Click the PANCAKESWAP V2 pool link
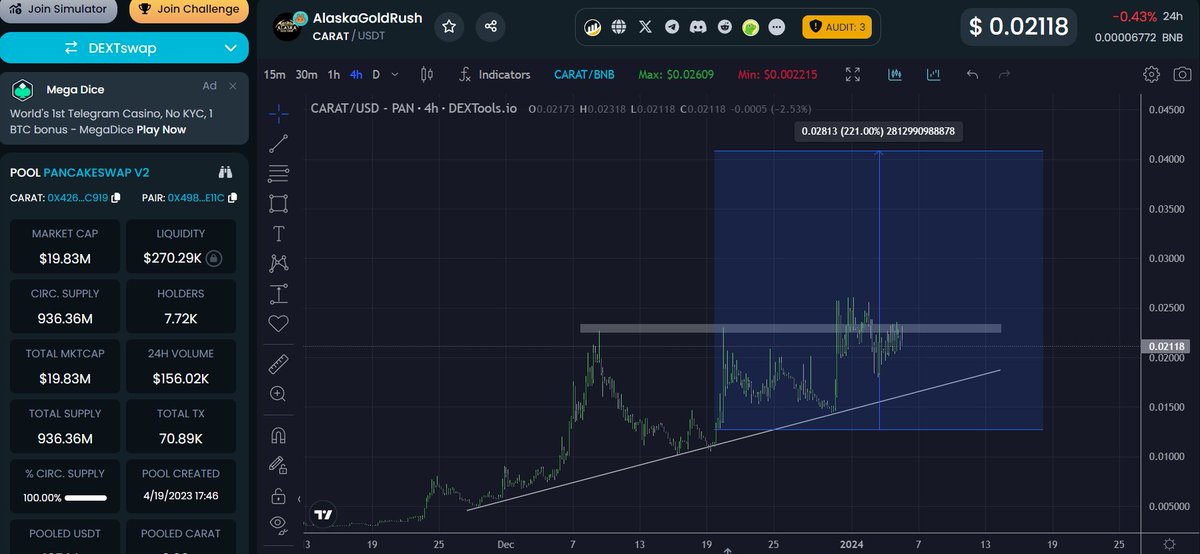Screen dimensions: 1200x554 coord(96,173)
